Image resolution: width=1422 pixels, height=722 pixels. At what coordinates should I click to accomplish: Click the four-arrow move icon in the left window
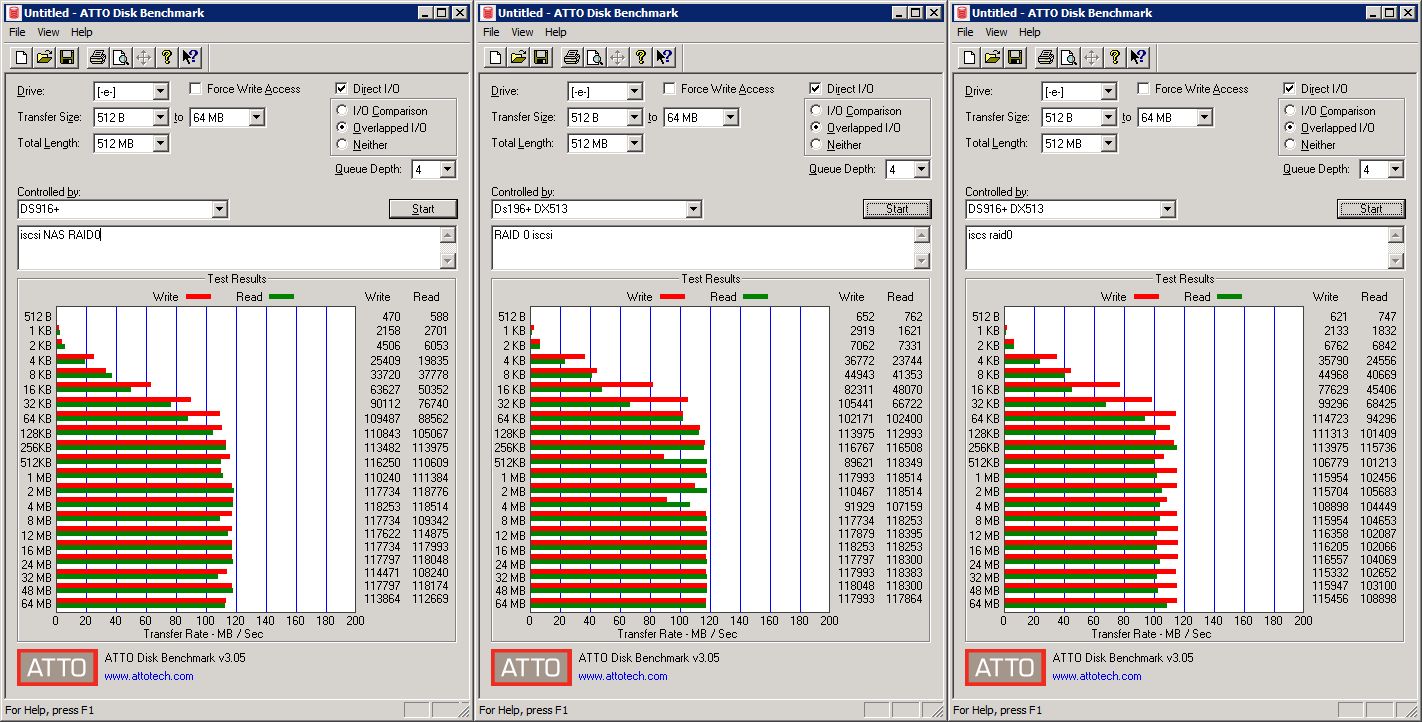[143, 57]
